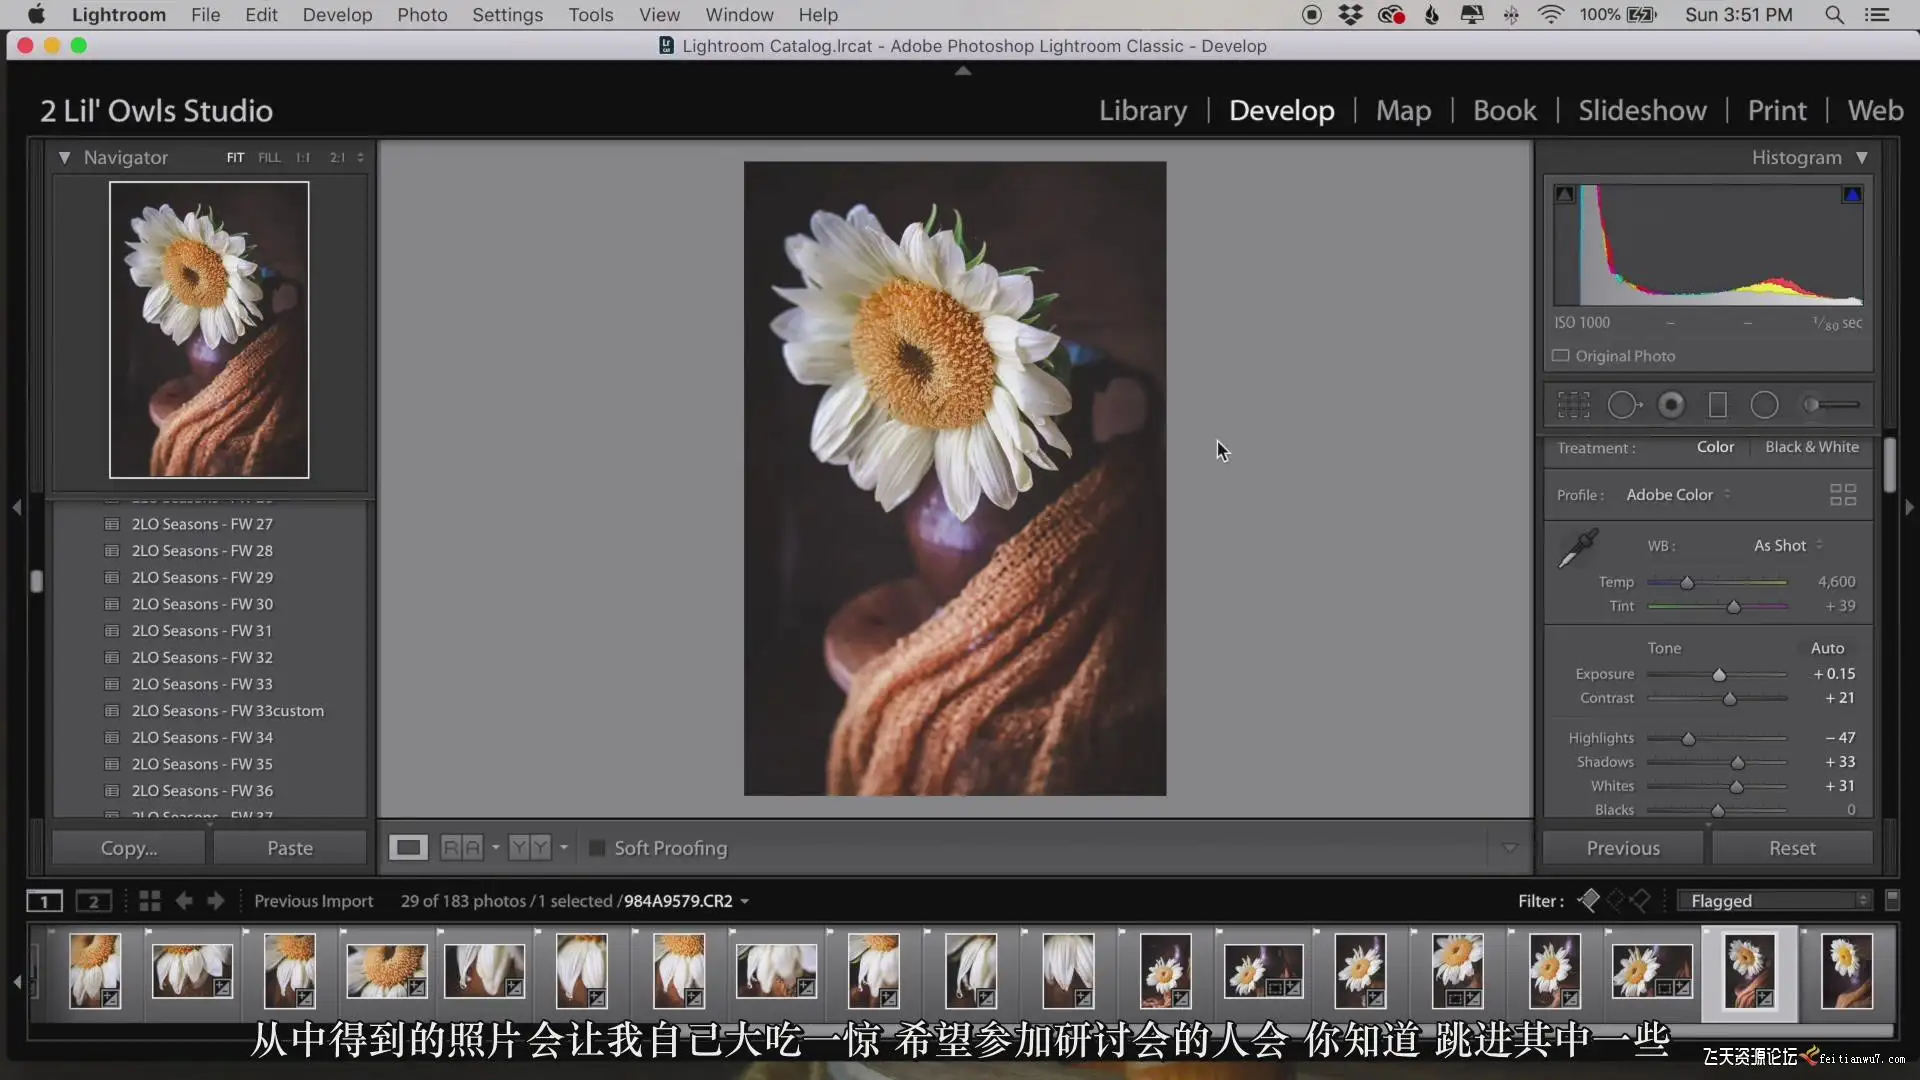The image size is (1920, 1080).
Task: Select the Graduated Filter tool
Action: tap(1718, 405)
